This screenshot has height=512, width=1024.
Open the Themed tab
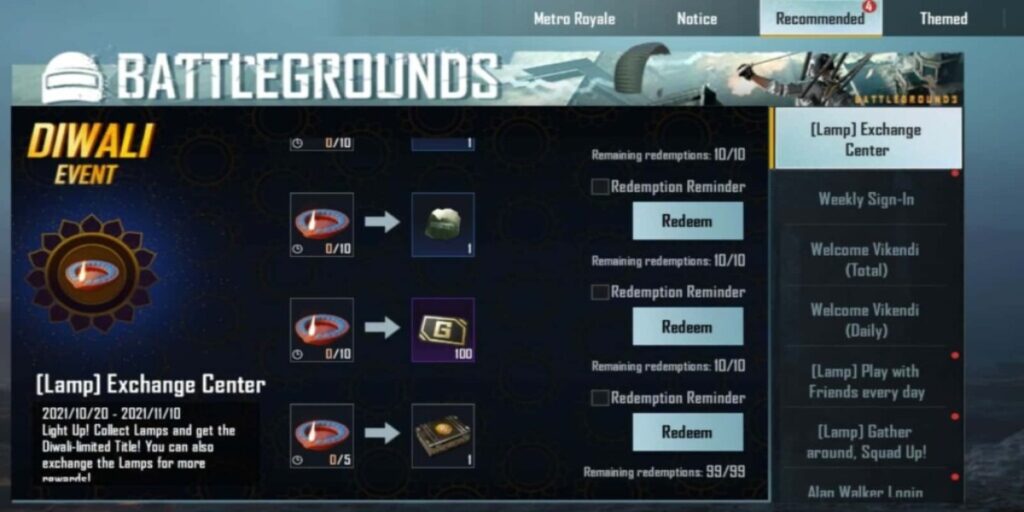click(944, 19)
